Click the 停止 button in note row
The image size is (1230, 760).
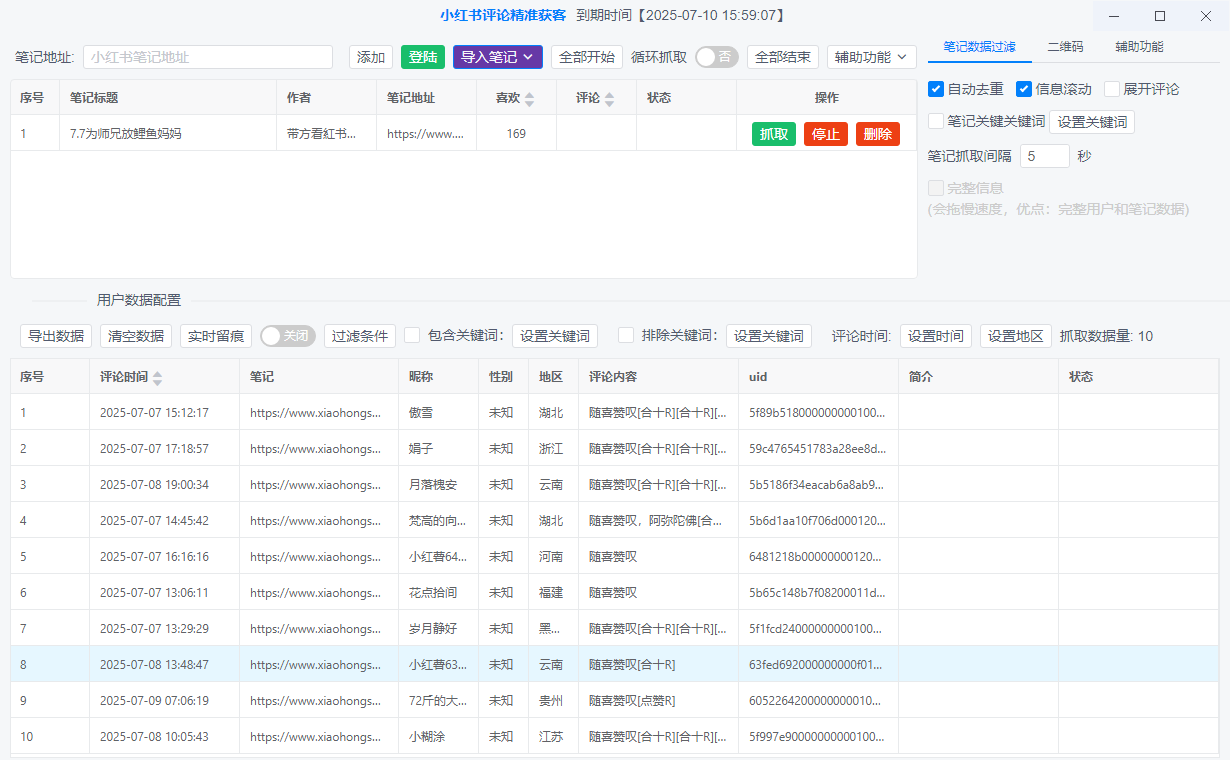pos(826,134)
